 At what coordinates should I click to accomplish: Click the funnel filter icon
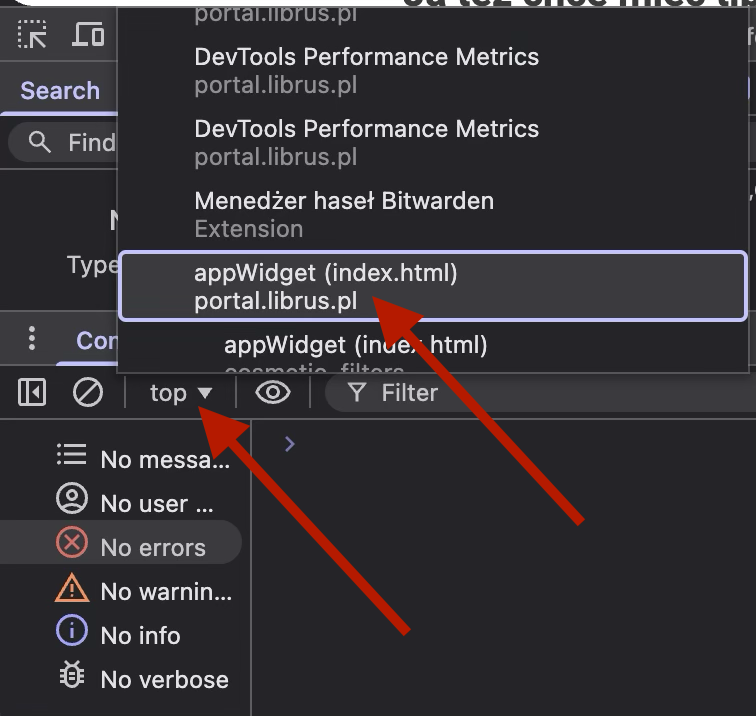coord(356,393)
